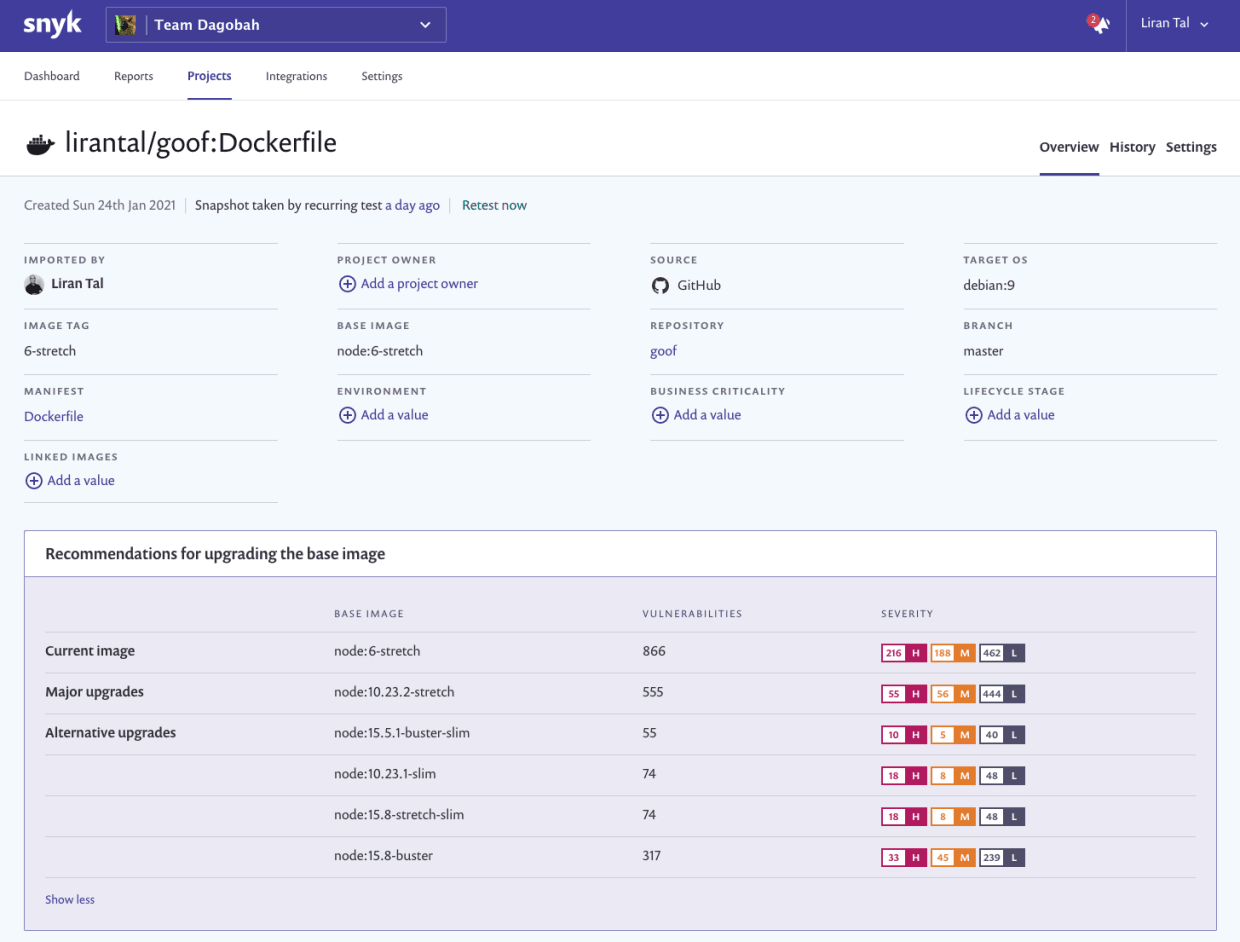
Task: Click Liran Tal's avatar under Imported By
Action: click(x=34, y=284)
